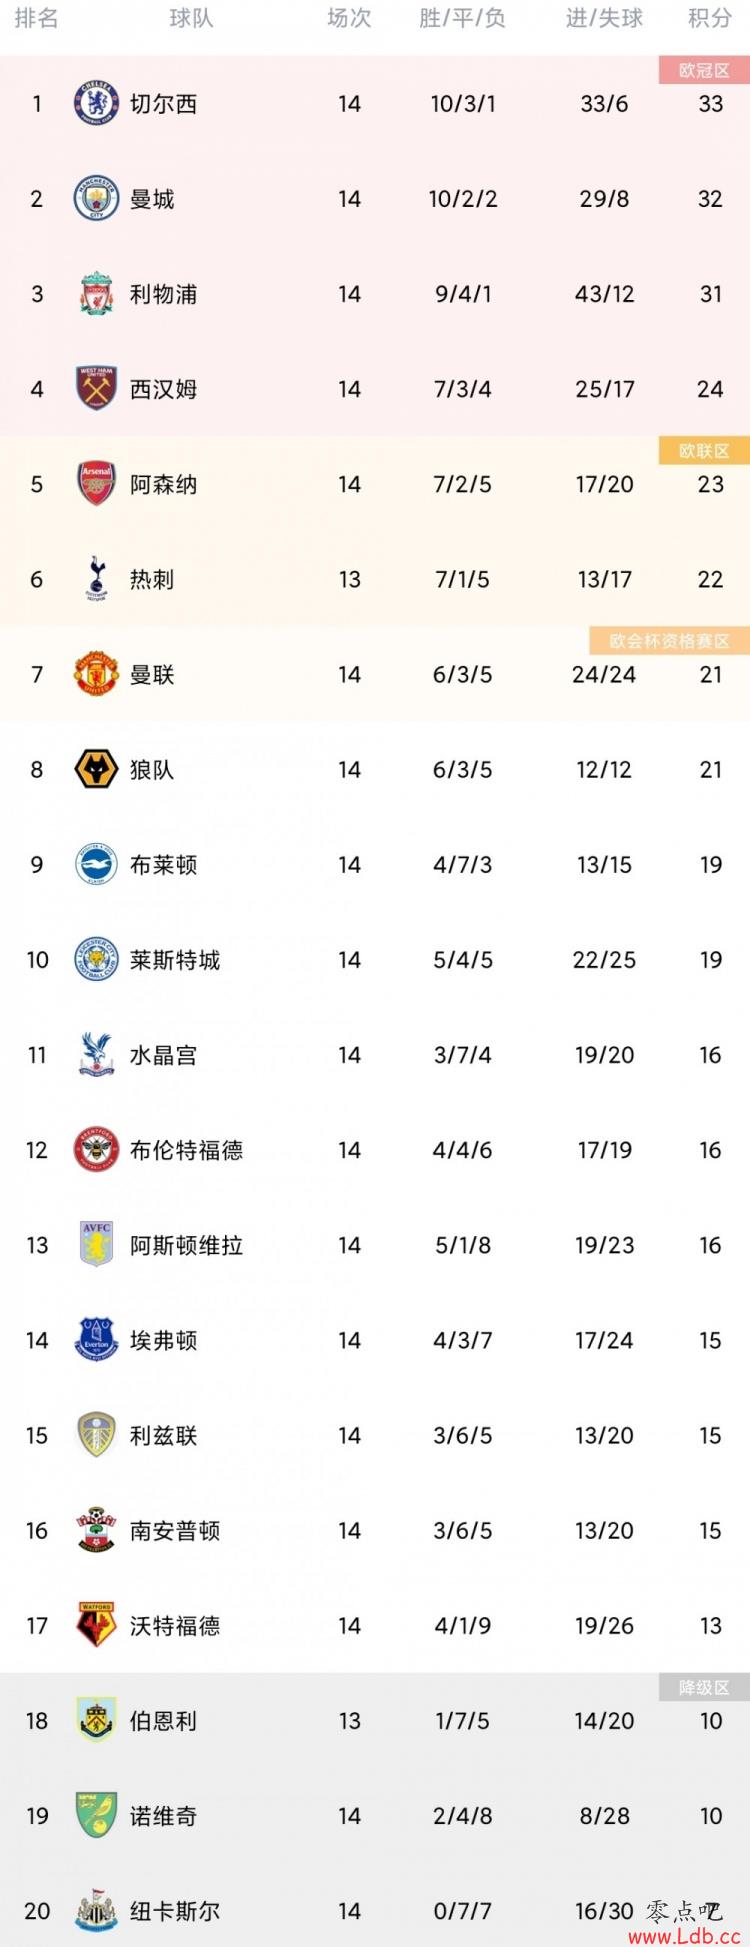Select the Liverpool club badge

[96, 294]
